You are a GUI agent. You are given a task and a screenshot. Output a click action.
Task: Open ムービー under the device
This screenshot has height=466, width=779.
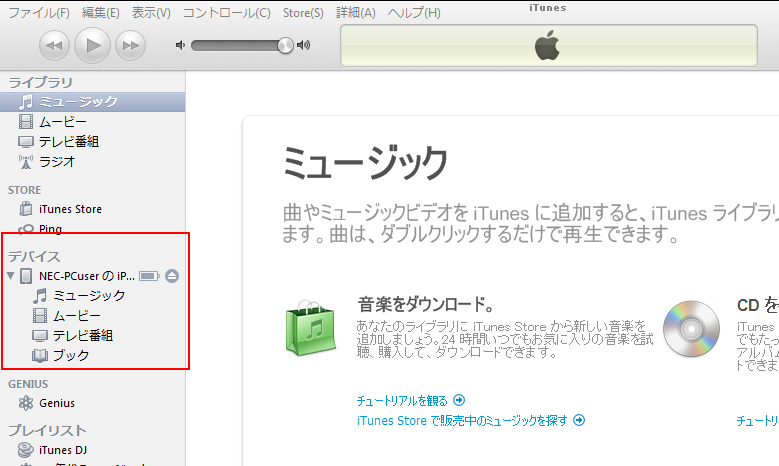click(x=77, y=315)
